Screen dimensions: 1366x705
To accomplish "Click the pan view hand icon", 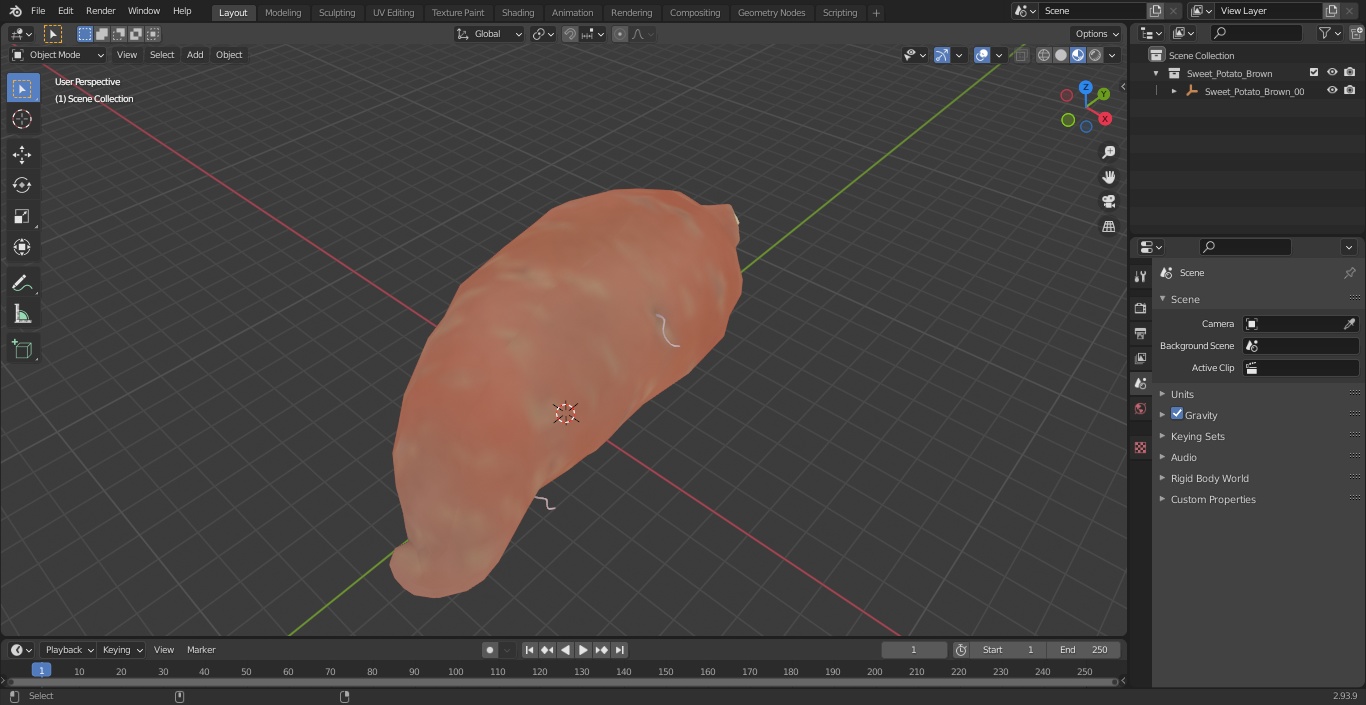I will pyautogui.click(x=1108, y=177).
